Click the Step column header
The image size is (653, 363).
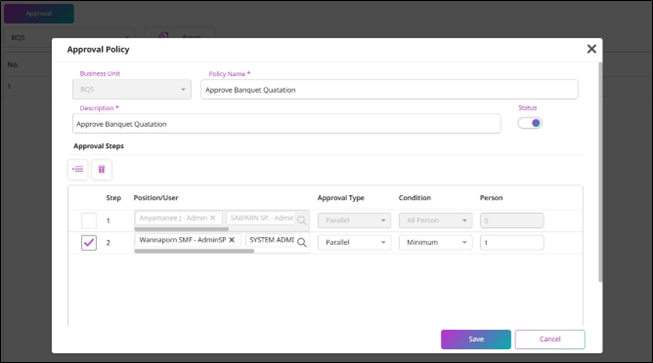(113, 198)
